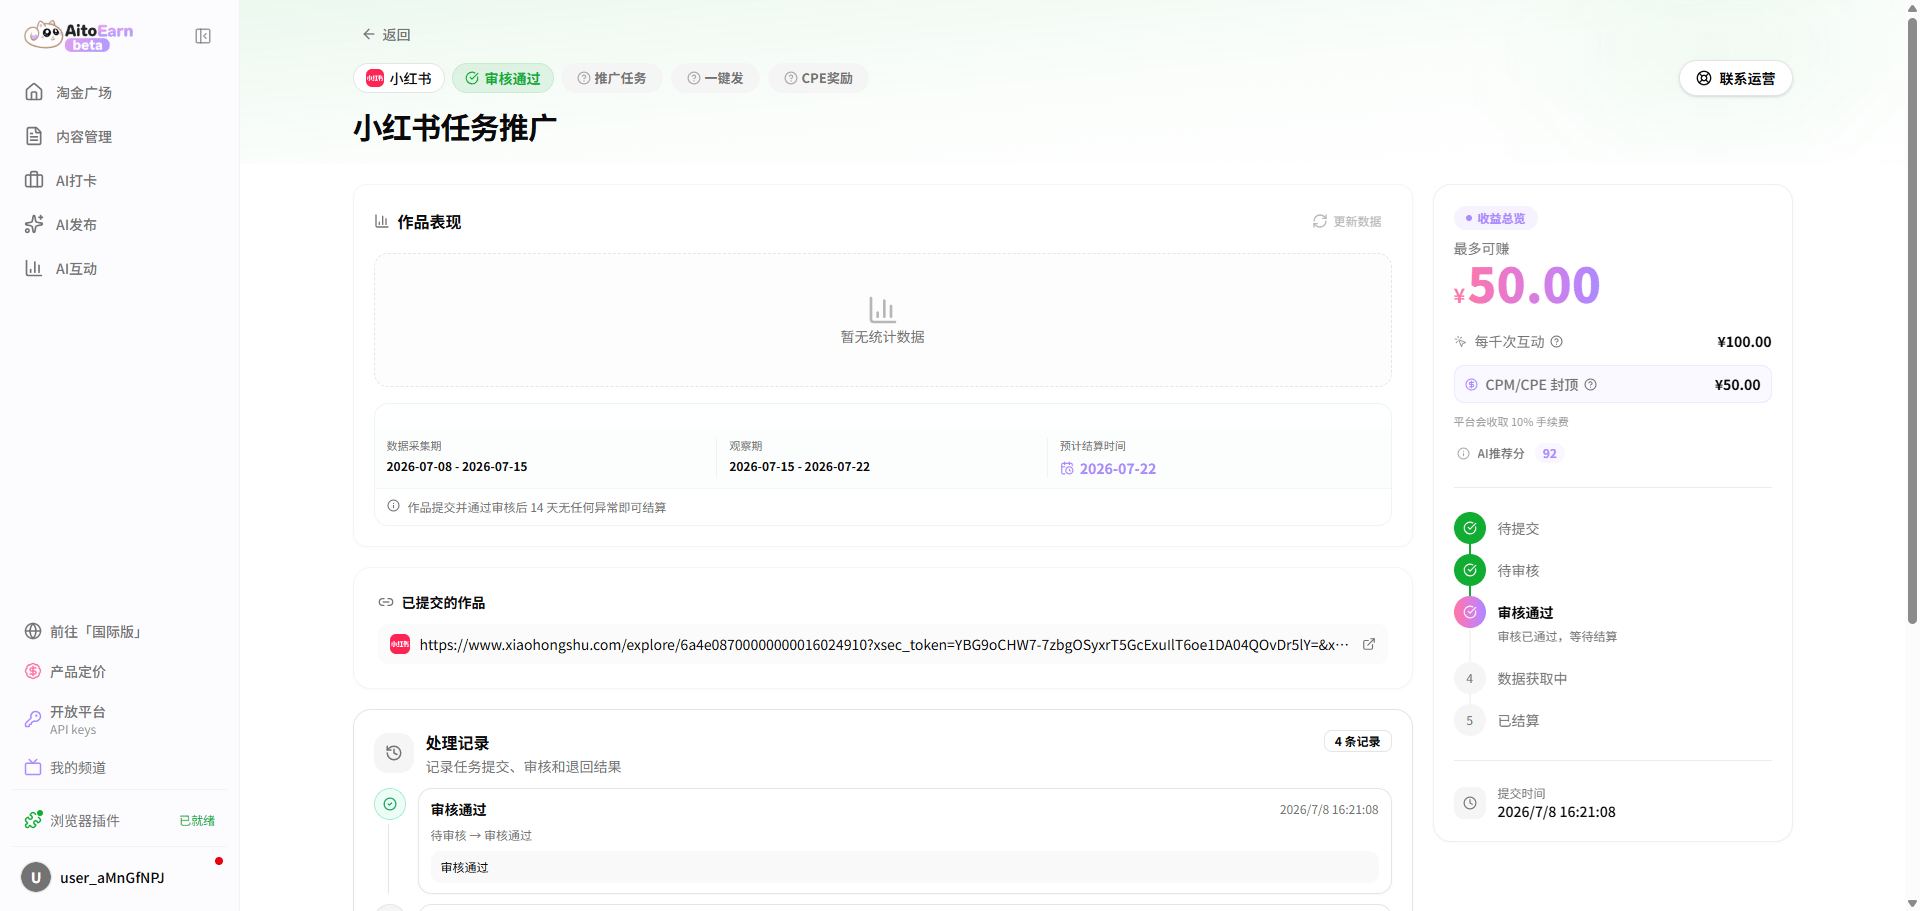Open 产品定价 page

tap(119, 671)
